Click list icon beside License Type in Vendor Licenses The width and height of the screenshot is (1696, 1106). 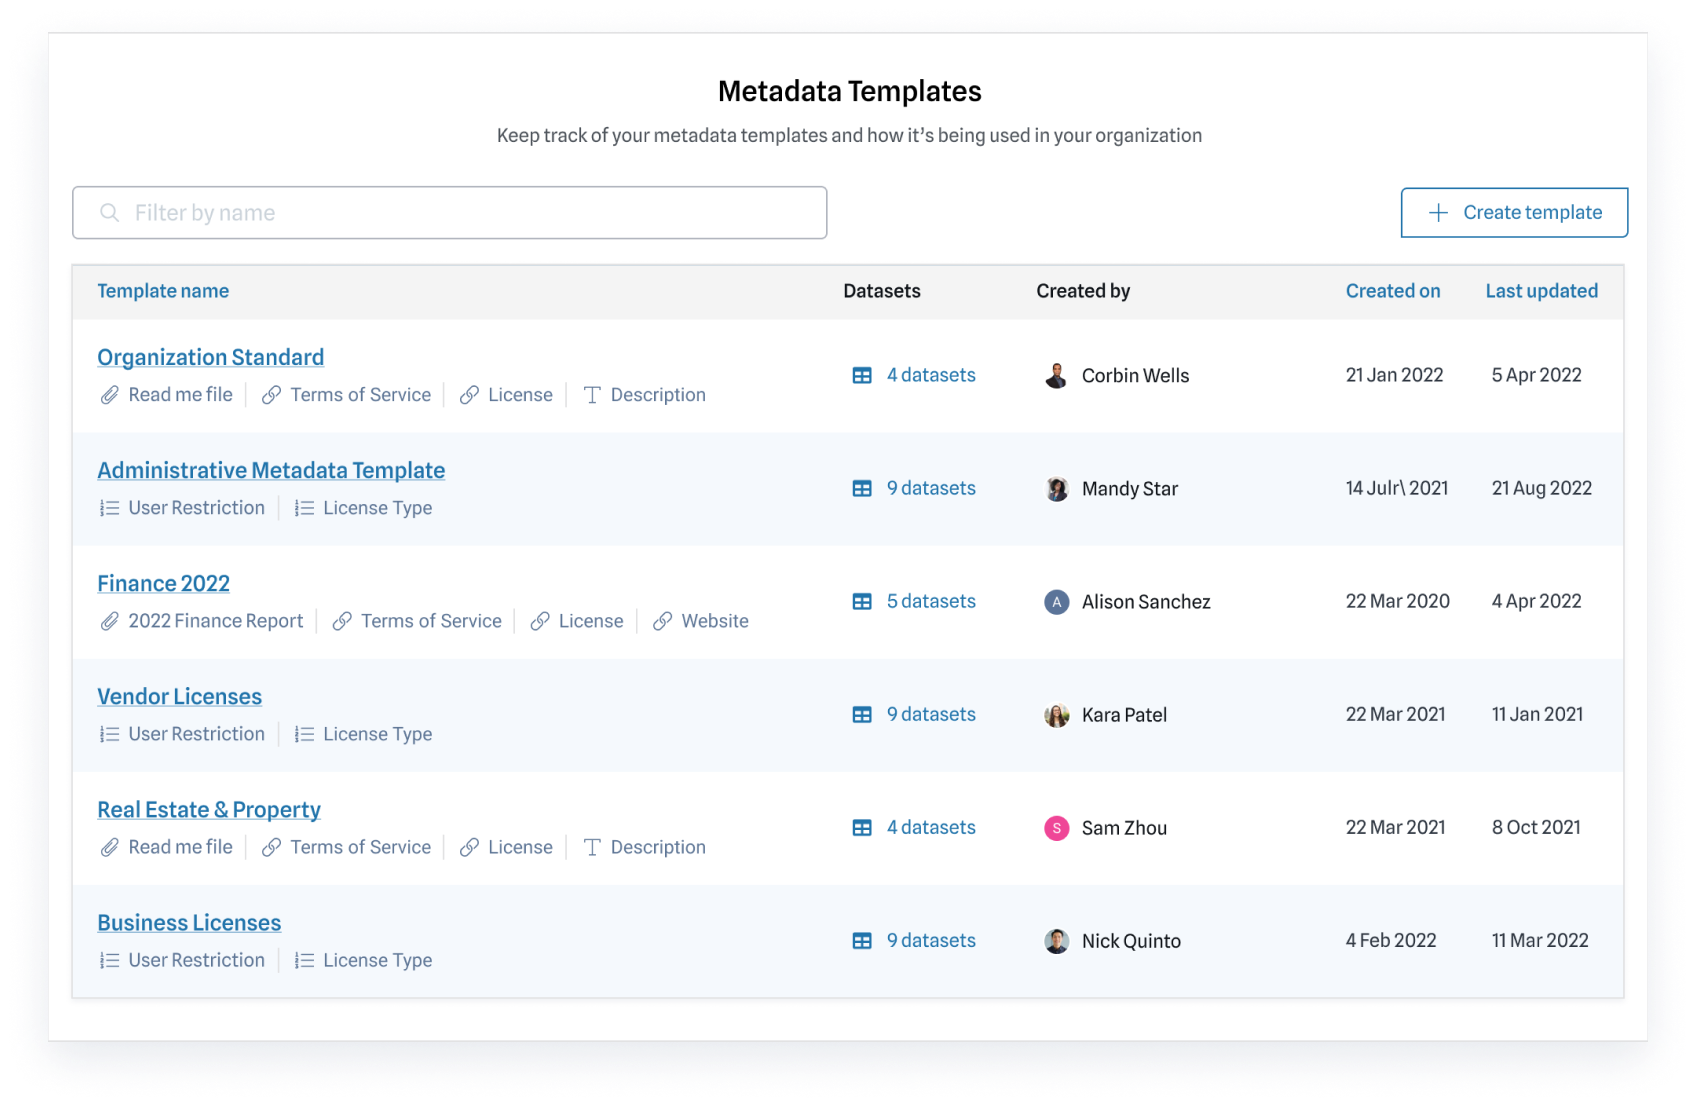pyautogui.click(x=304, y=734)
